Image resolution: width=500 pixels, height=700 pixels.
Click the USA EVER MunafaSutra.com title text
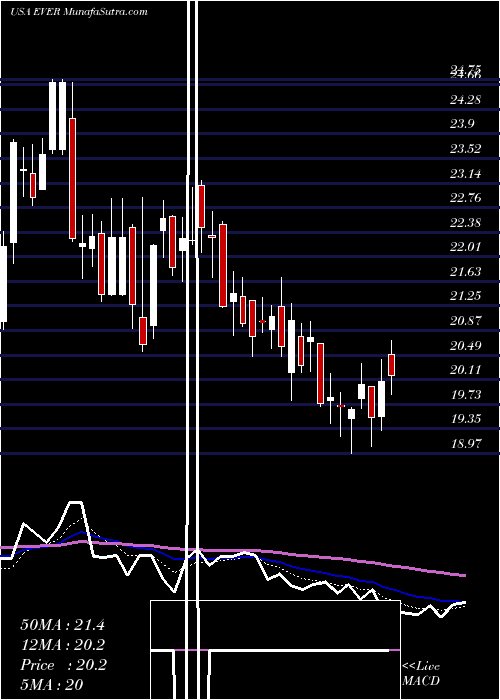[79, 12]
